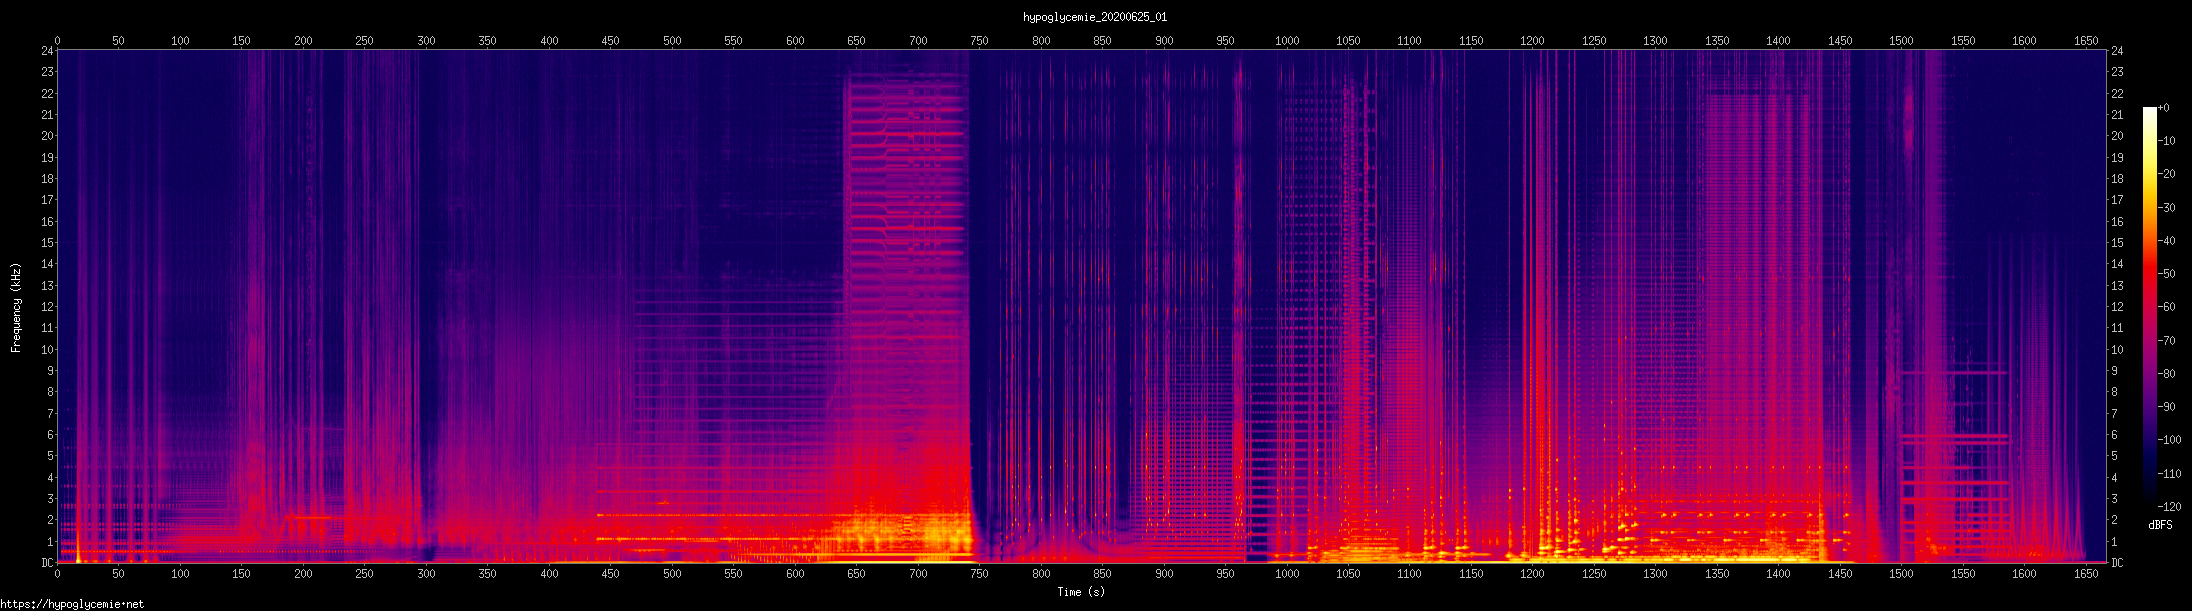Click the white top of the color scale bar

(x=2149, y=110)
